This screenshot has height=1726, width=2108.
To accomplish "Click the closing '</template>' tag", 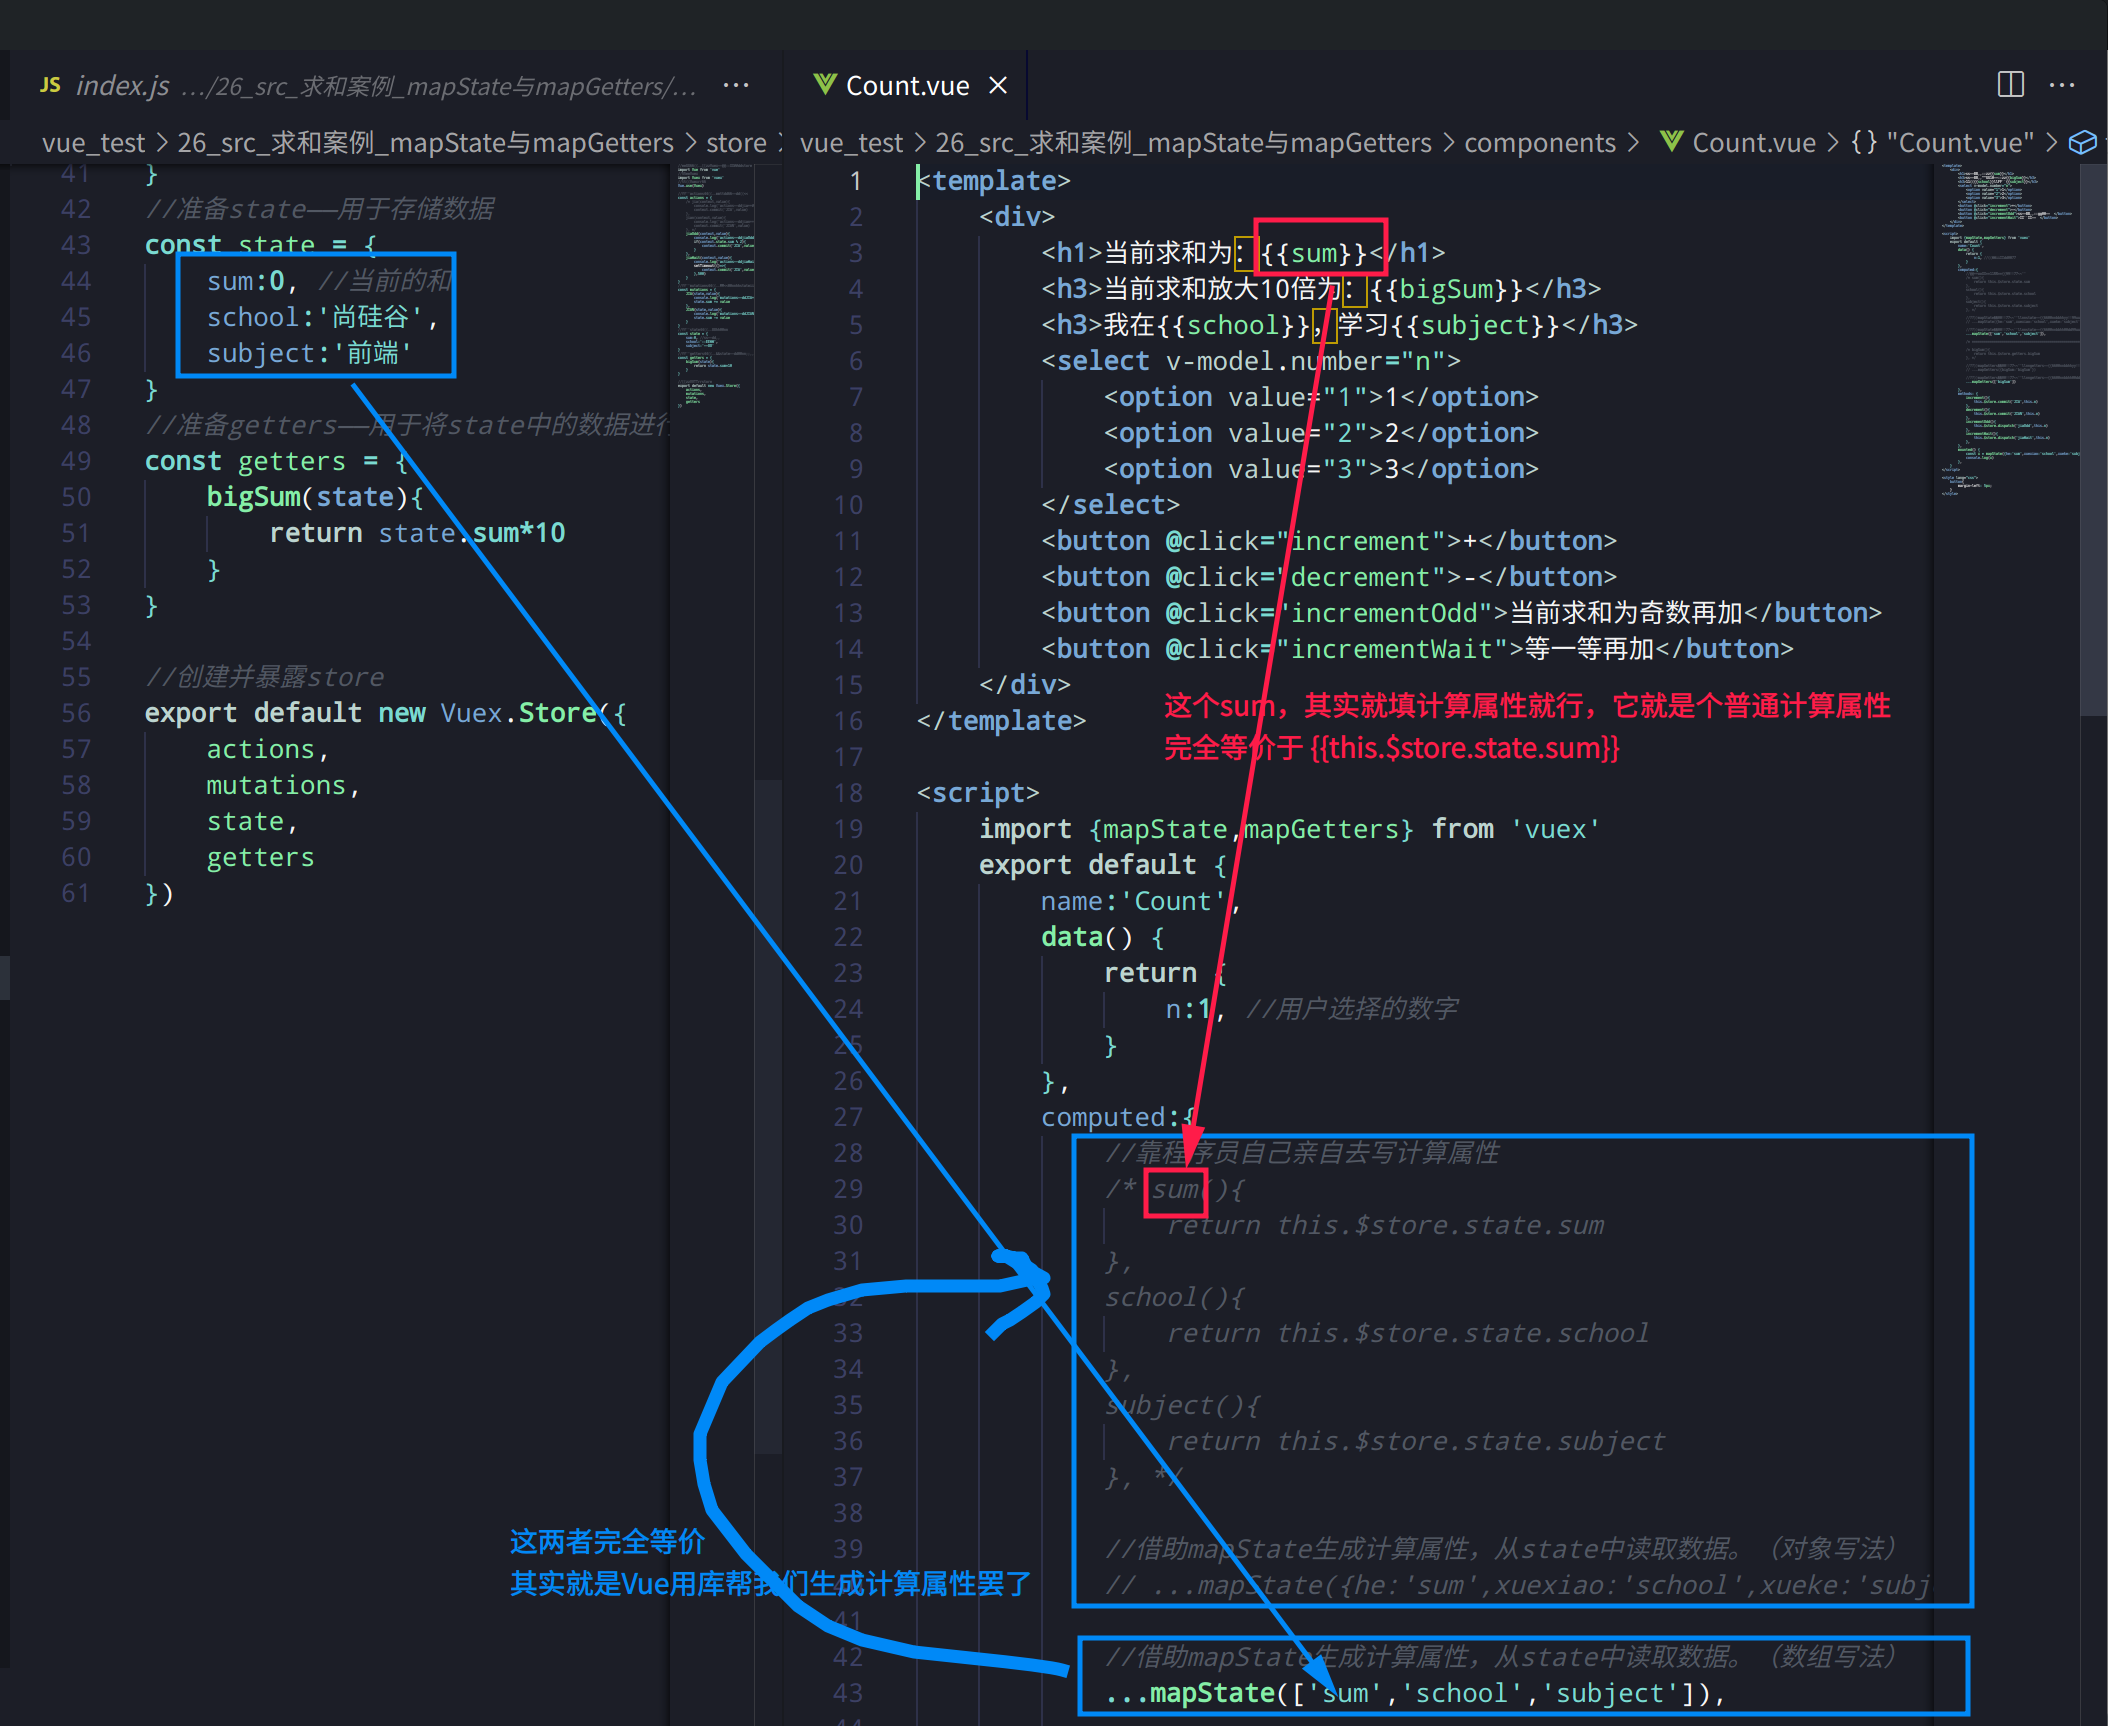I will 1001,721.
